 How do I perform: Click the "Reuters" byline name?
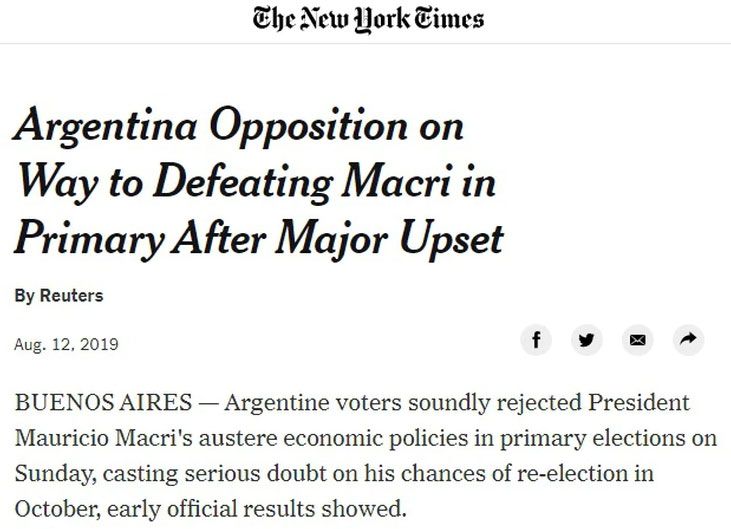tap(71, 296)
